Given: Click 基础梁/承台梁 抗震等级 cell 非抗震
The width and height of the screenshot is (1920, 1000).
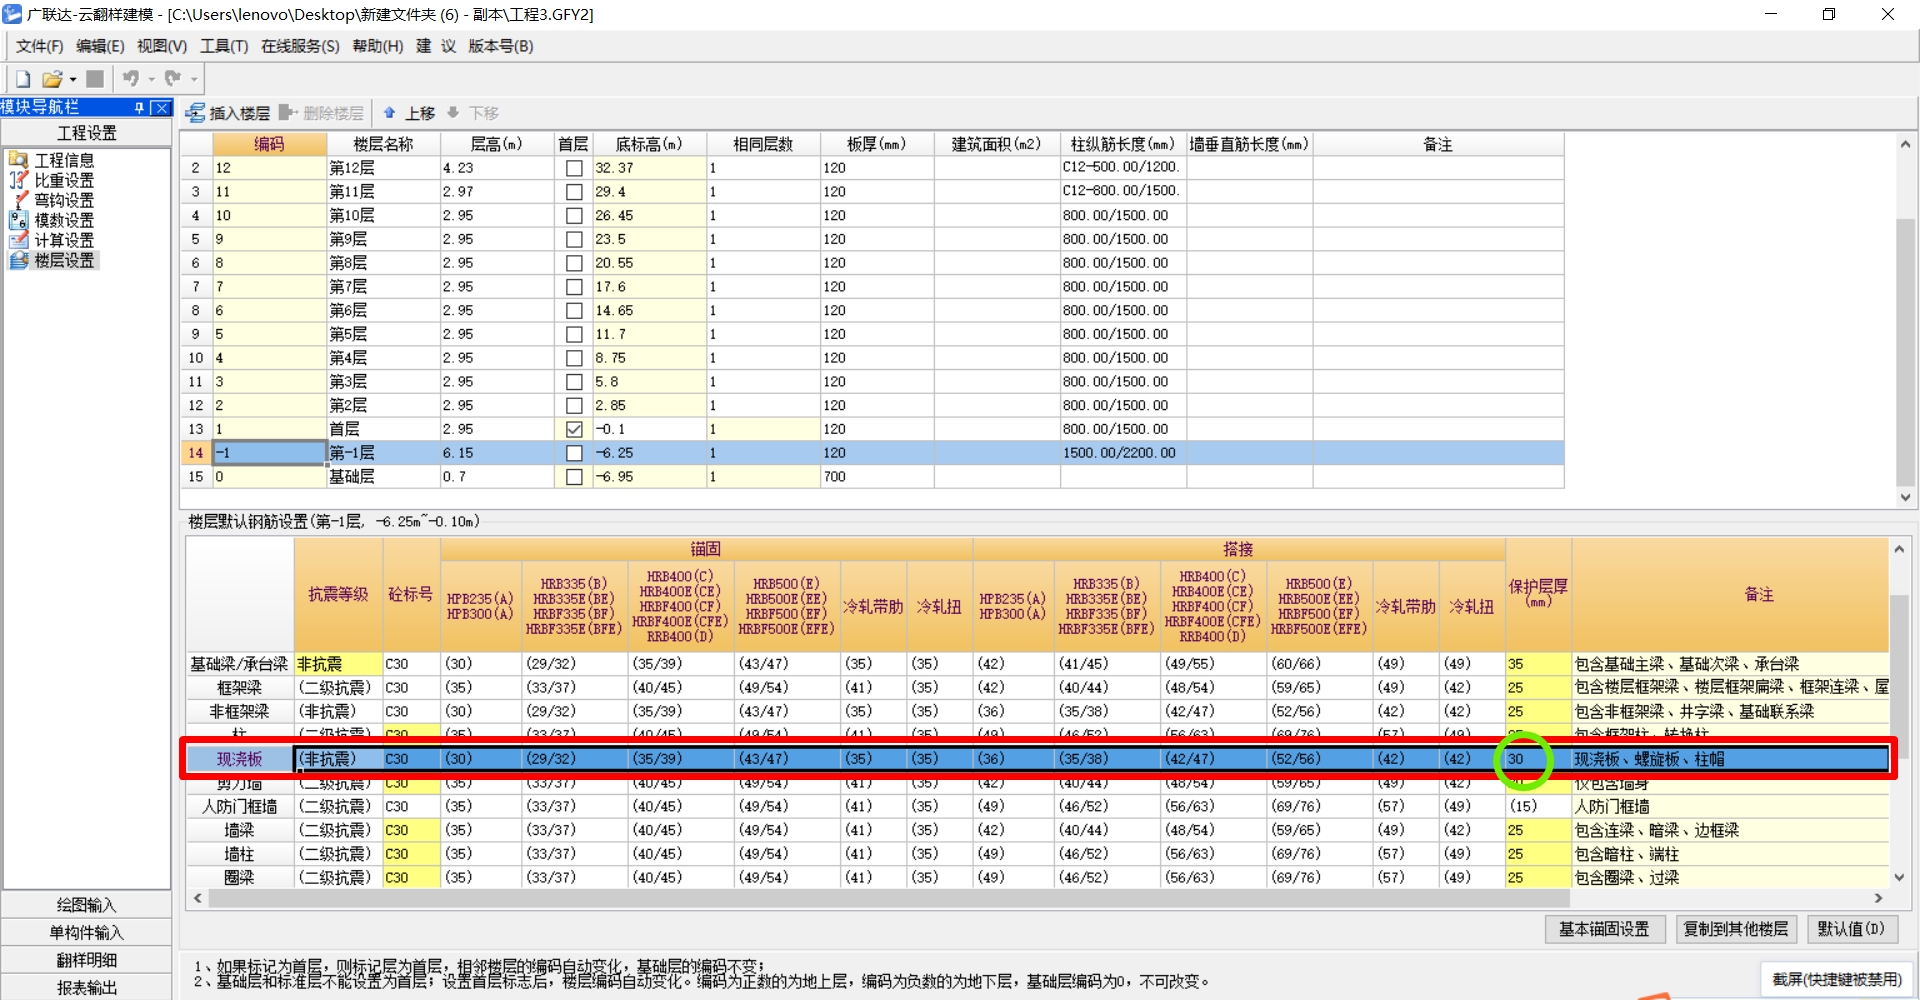Looking at the screenshot, I should point(338,664).
